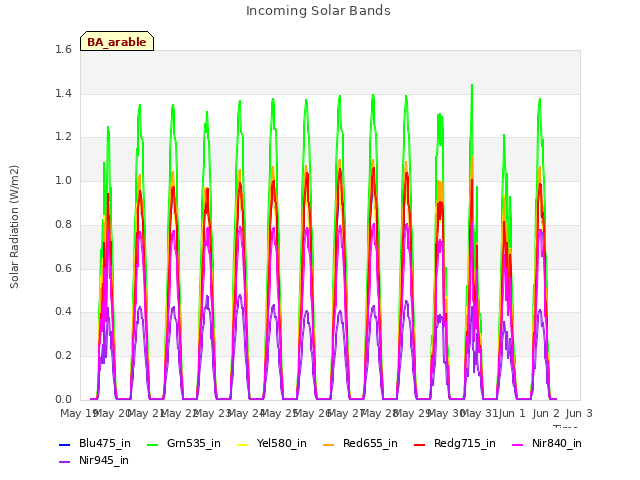
Task: Click the 1.2 y-axis tick label
Action: click(63, 137)
